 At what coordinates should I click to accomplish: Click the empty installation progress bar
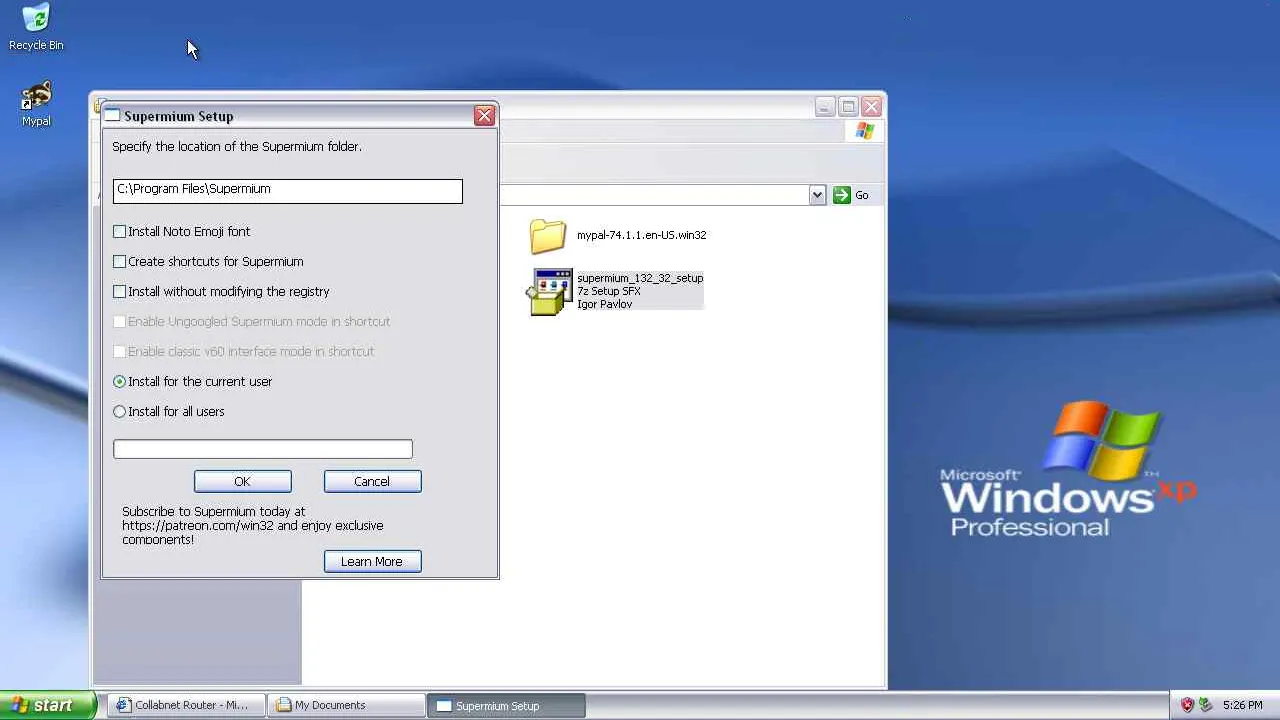(263, 449)
